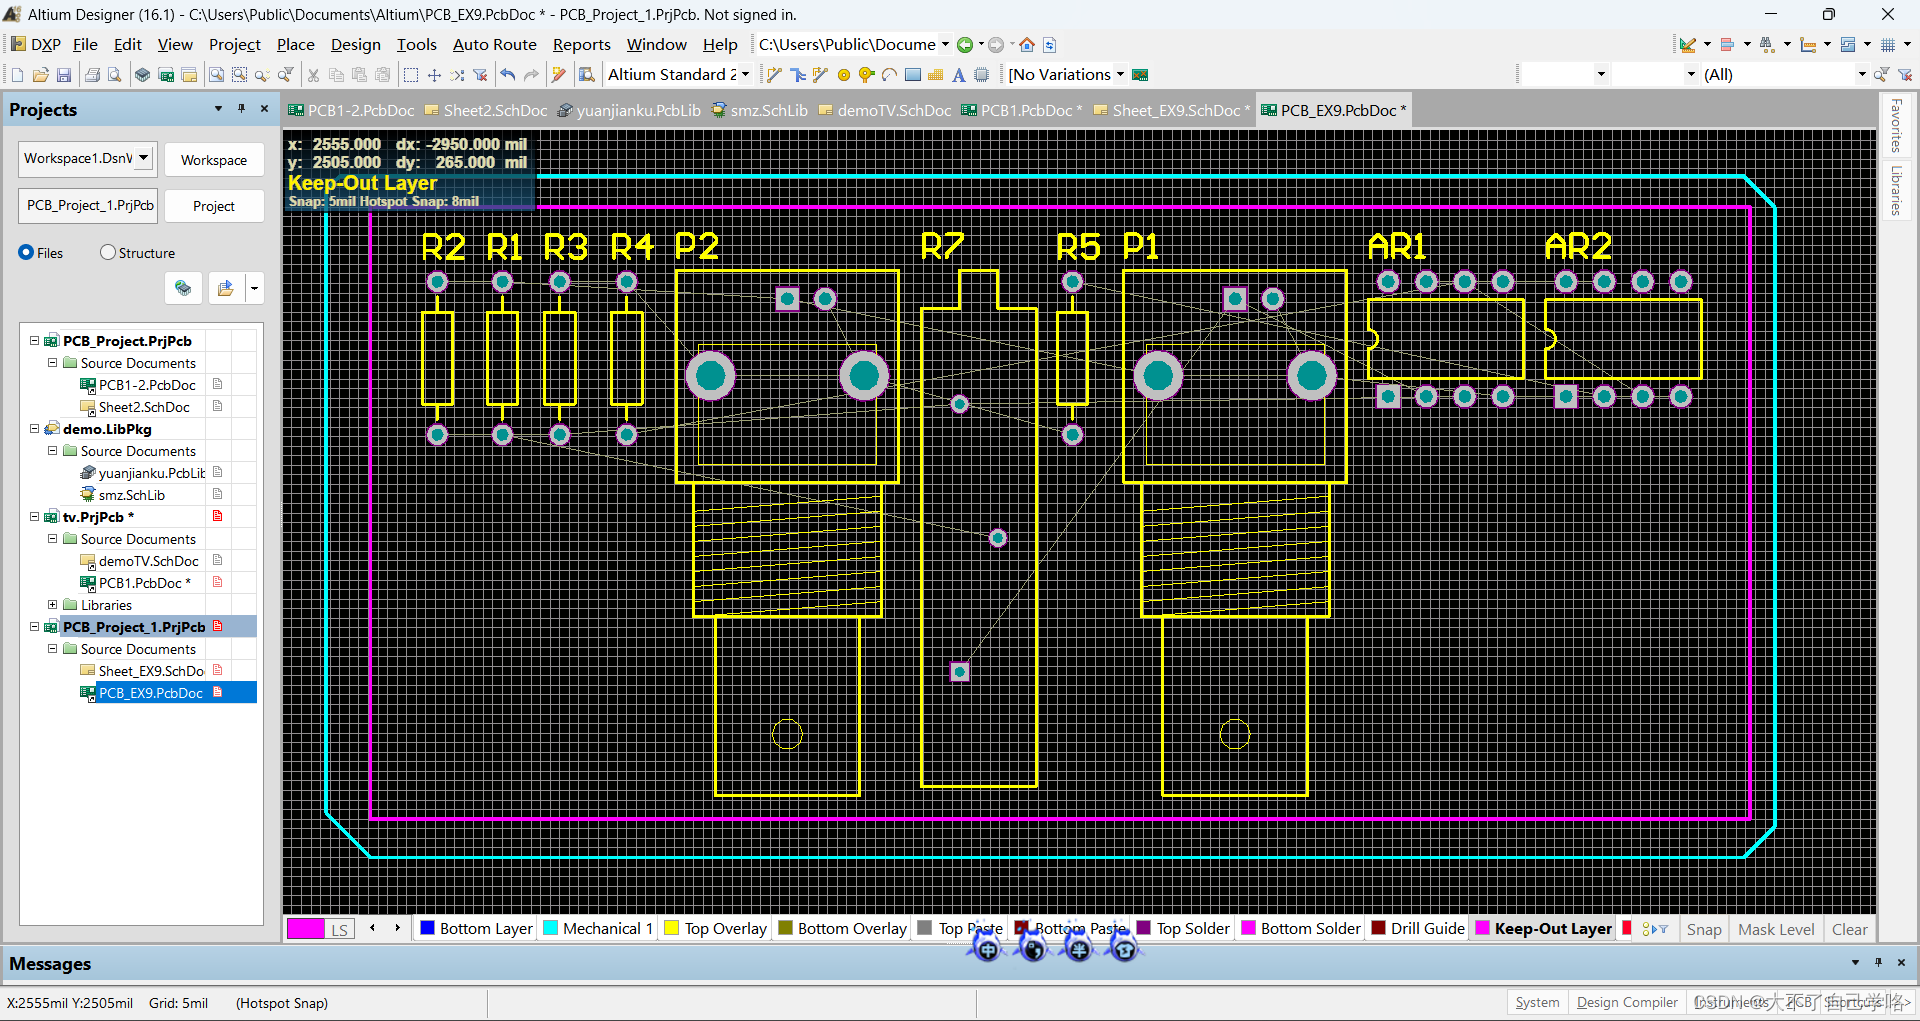The height and width of the screenshot is (1021, 1920).
Task: Click the Zoom Area icon
Action: [239, 75]
